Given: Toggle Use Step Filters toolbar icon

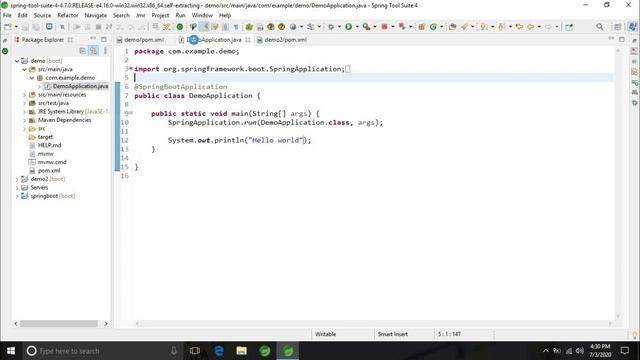Looking at the screenshot, I should tap(167, 27).
